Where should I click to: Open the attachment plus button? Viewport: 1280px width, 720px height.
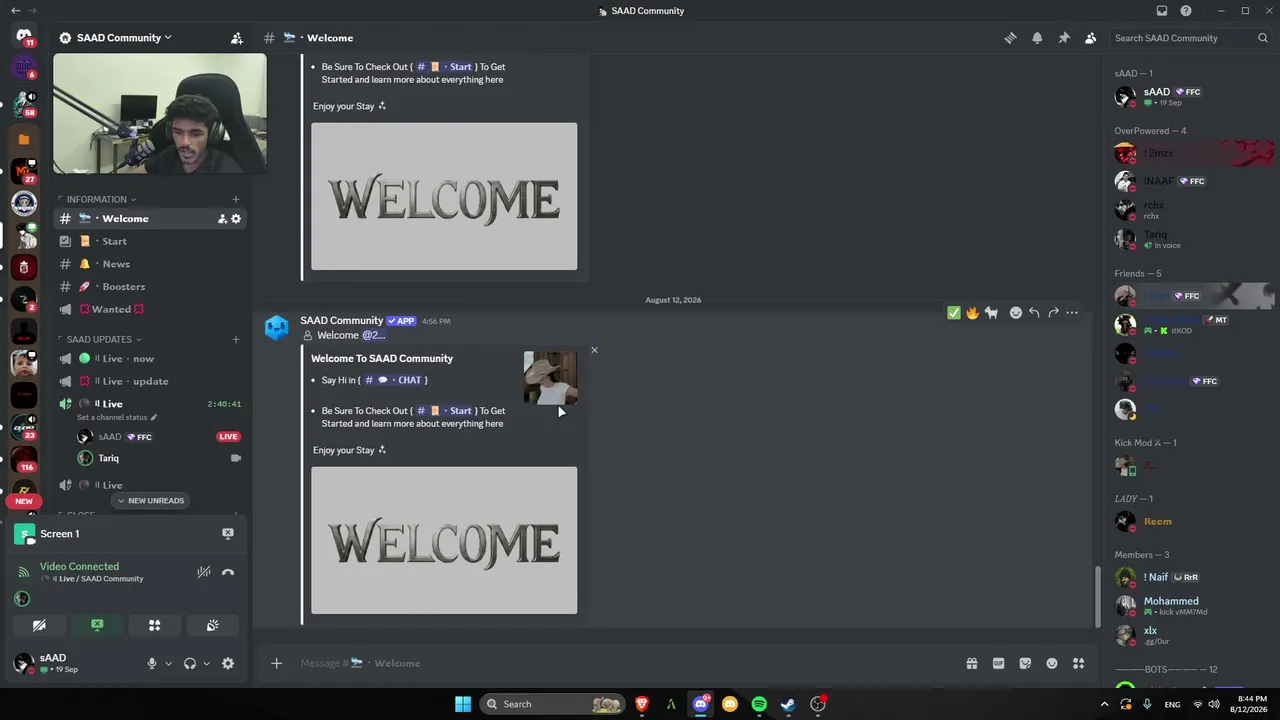coord(277,663)
